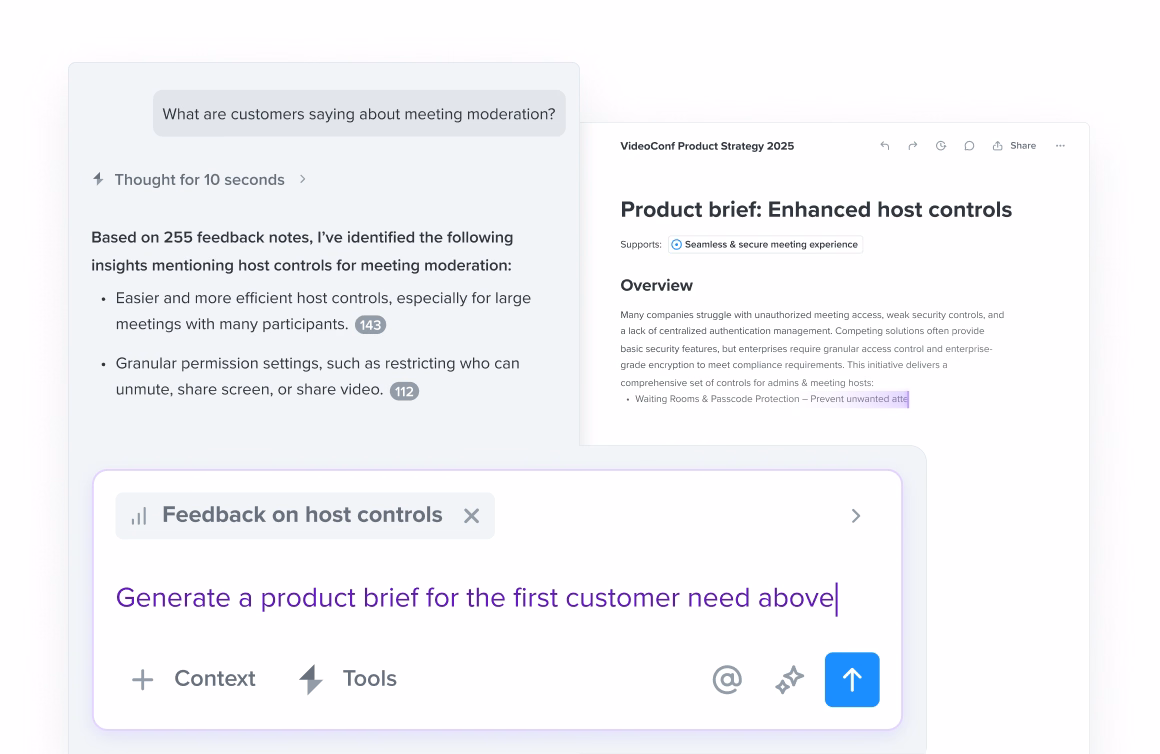Open the more options ellipsis menu
Image resolution: width=1160 pixels, height=754 pixels.
pyautogui.click(x=1060, y=146)
